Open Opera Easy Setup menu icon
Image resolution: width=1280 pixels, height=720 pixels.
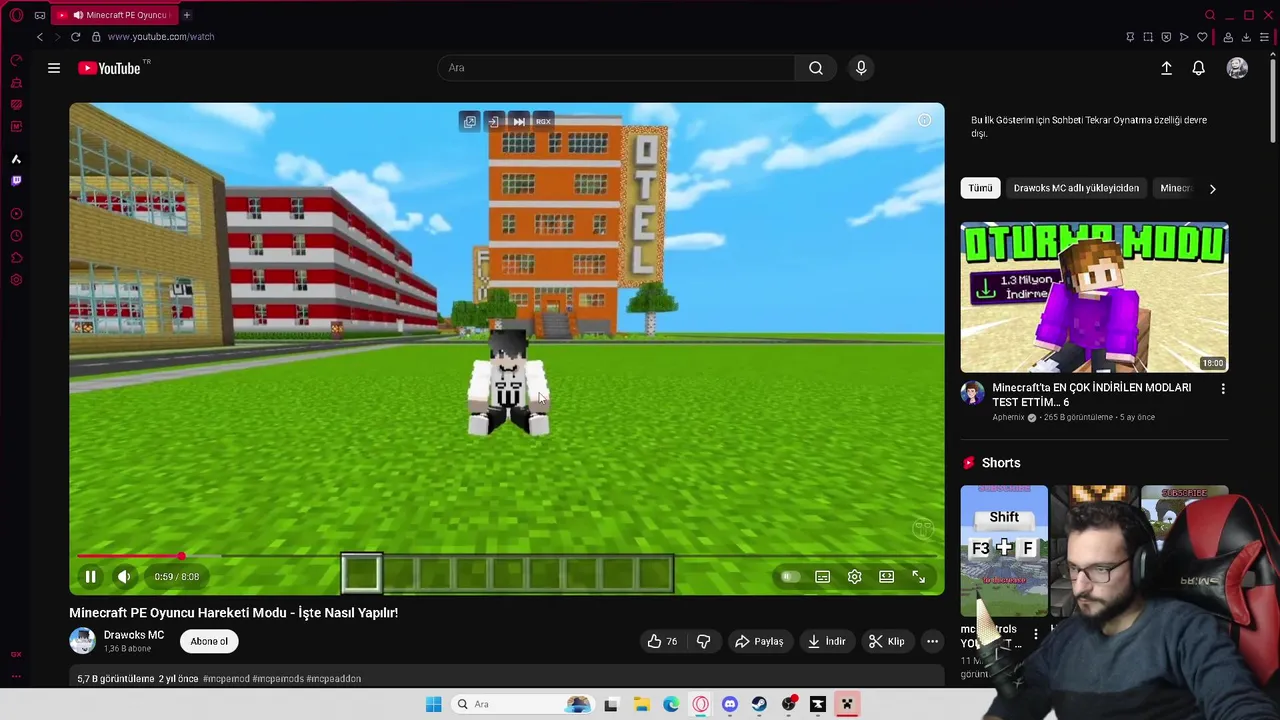tap(1264, 37)
